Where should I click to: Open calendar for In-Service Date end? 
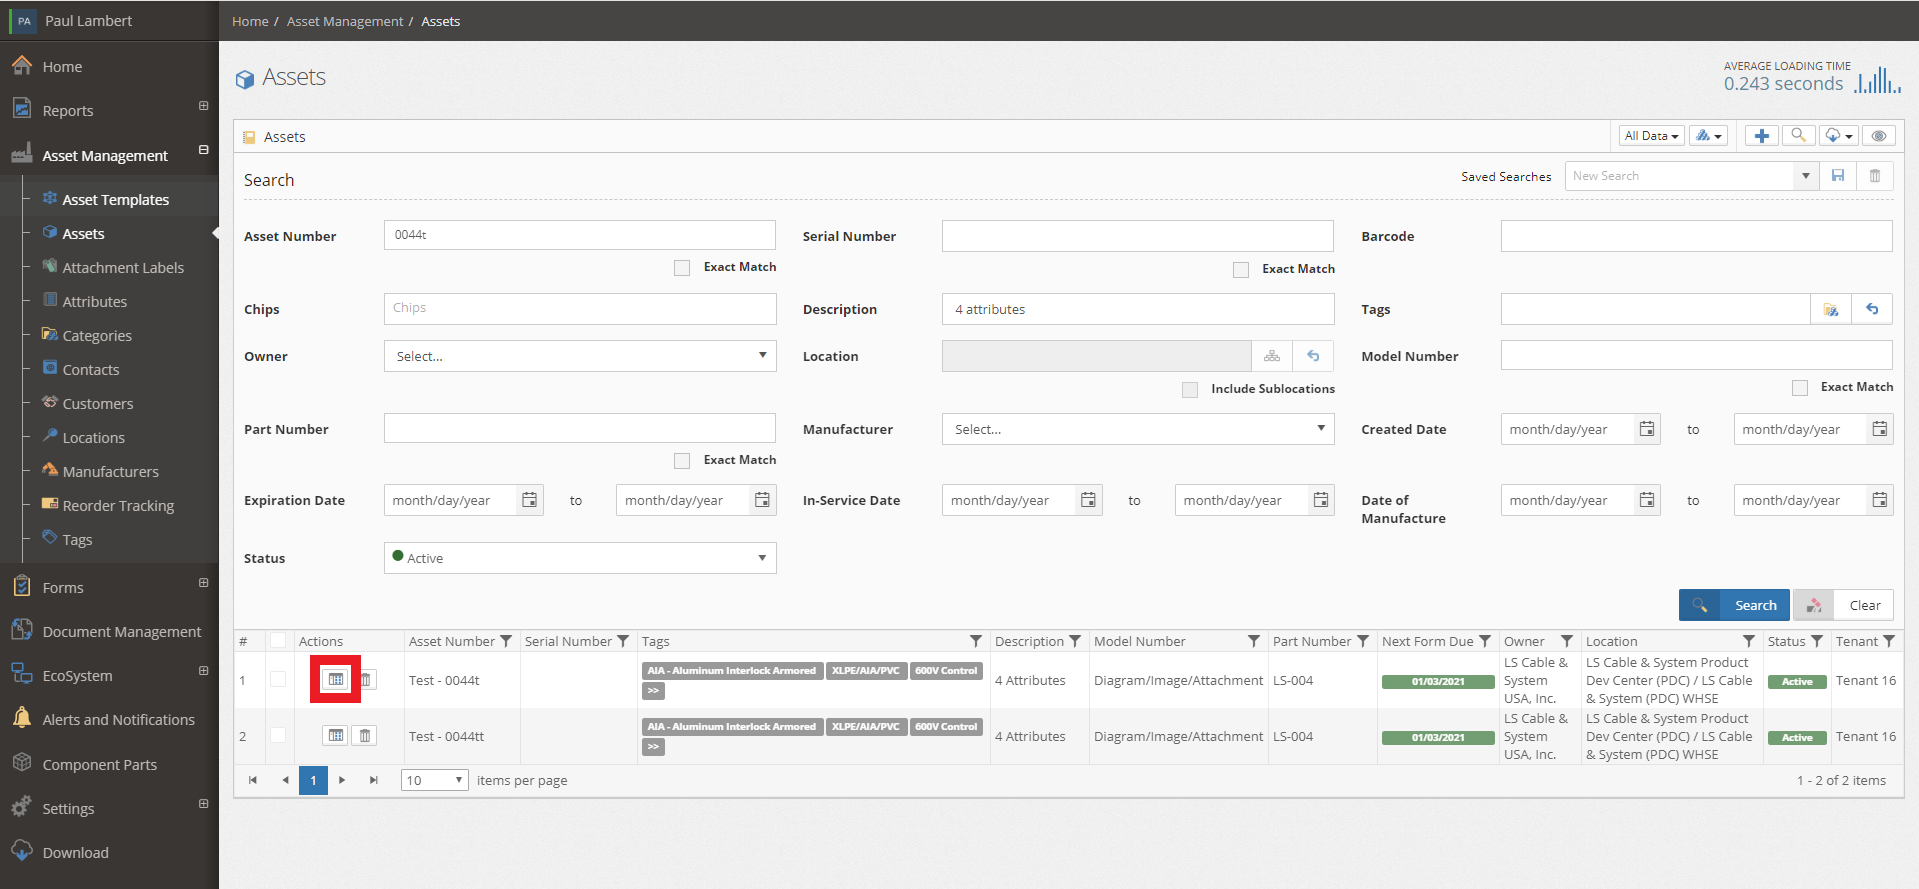pyautogui.click(x=1321, y=500)
